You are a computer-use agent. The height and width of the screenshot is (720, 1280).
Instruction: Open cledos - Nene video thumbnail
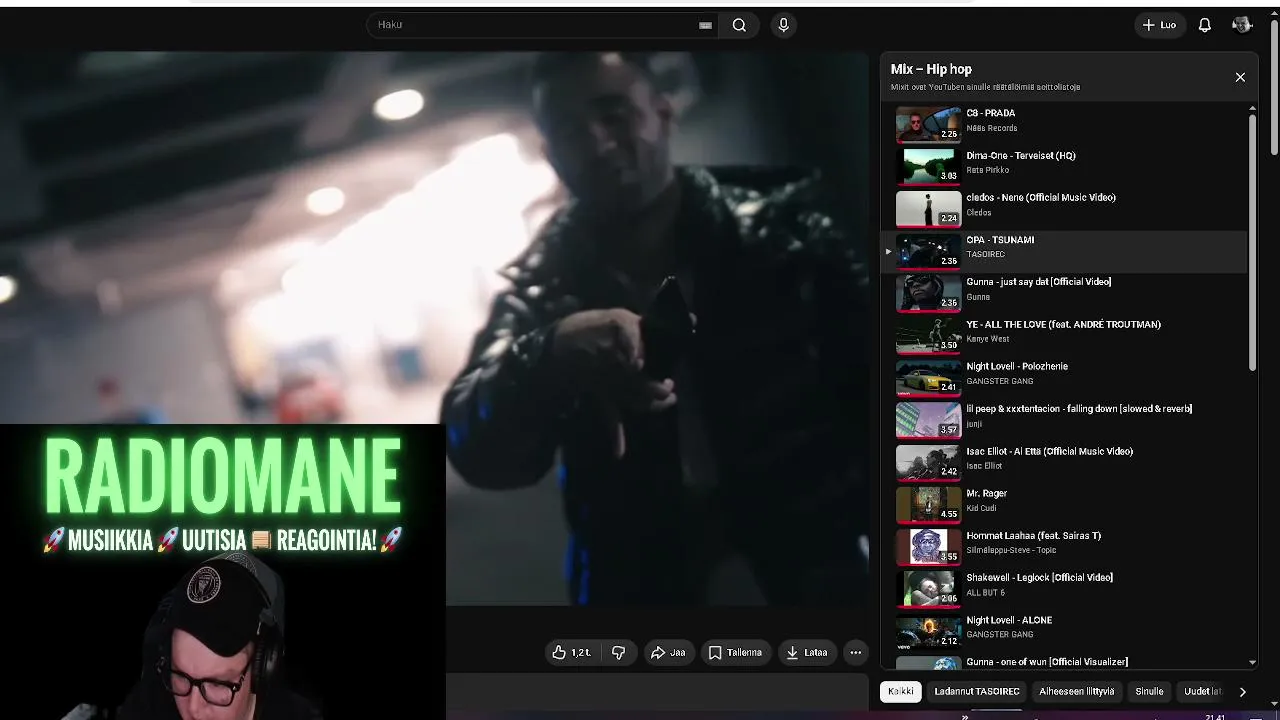pos(928,208)
